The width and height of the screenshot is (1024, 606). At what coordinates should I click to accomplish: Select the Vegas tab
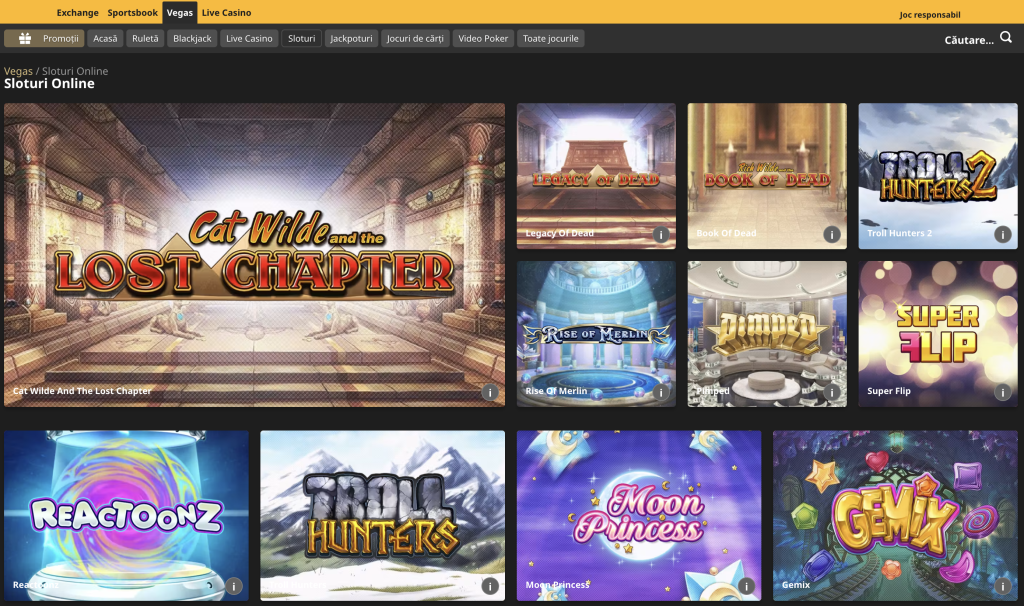coord(180,12)
